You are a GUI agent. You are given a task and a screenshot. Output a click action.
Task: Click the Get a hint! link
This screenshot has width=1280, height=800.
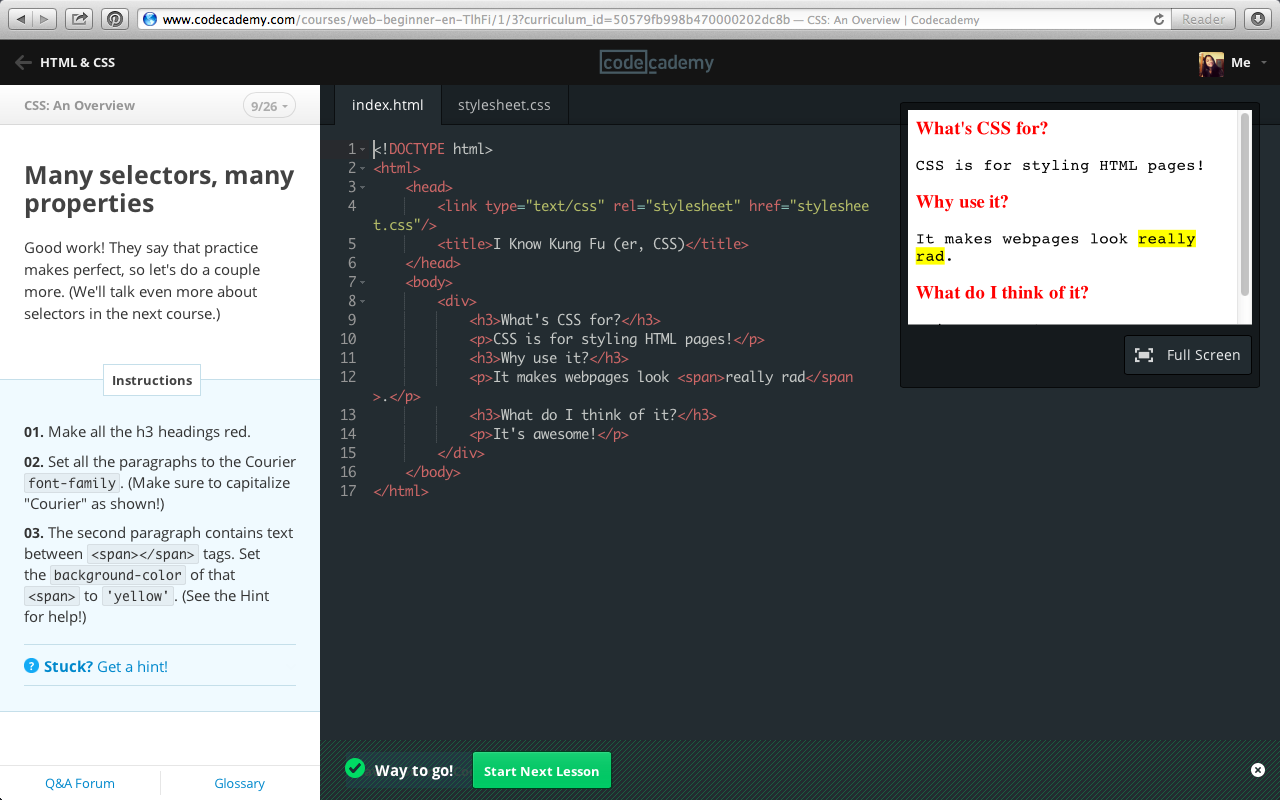[133, 665]
